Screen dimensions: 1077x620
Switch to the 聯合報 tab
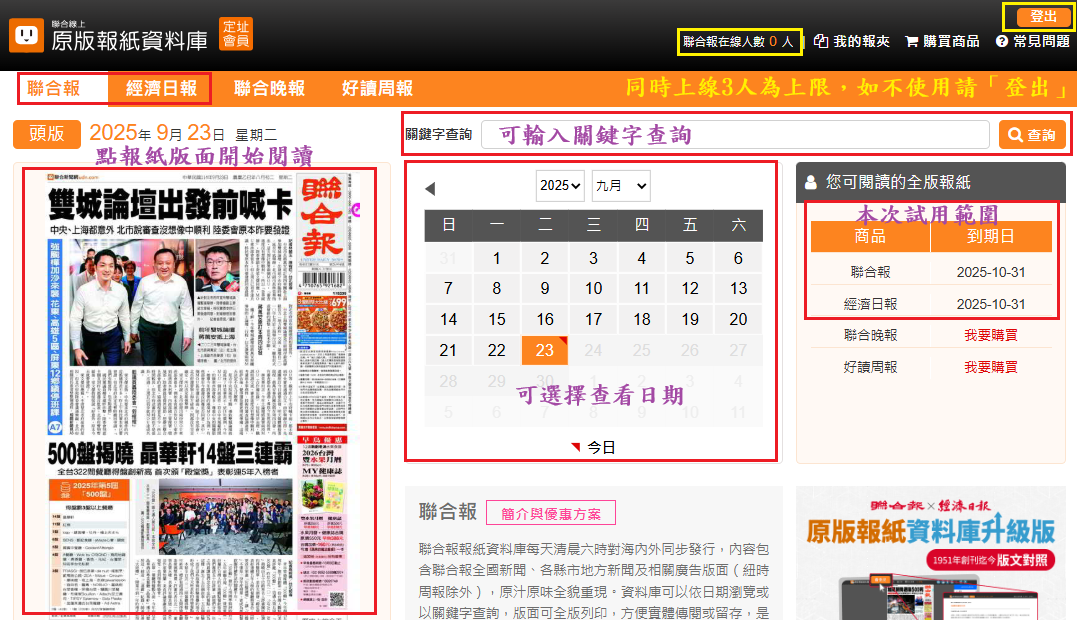pyautogui.click(x=54, y=88)
